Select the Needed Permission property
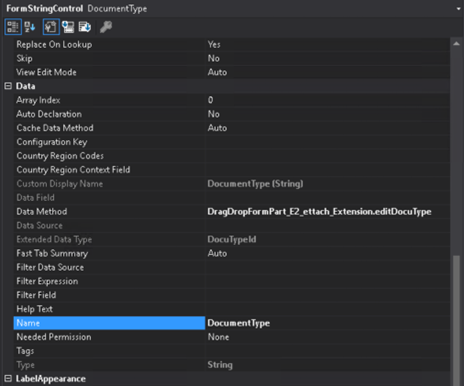Screen dimensions: 464x386 click(x=54, y=337)
